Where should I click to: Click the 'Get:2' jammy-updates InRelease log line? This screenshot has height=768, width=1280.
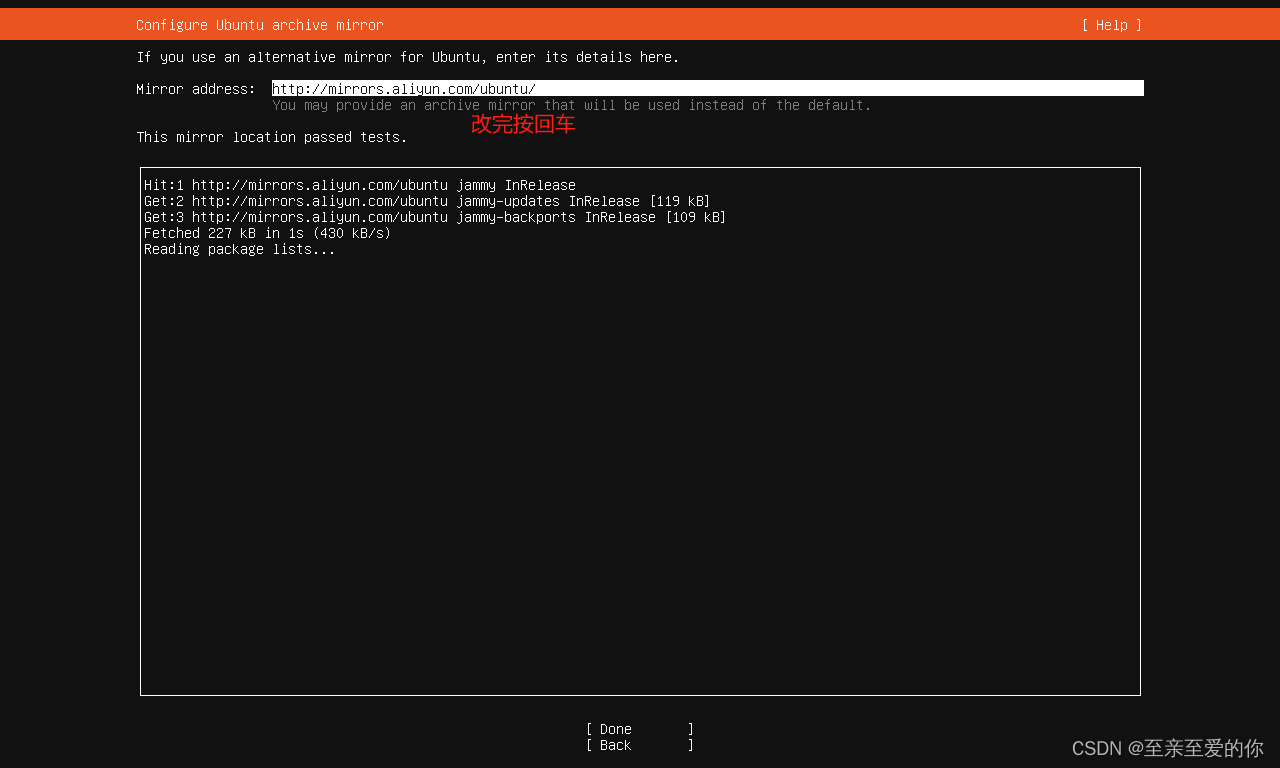[427, 201]
